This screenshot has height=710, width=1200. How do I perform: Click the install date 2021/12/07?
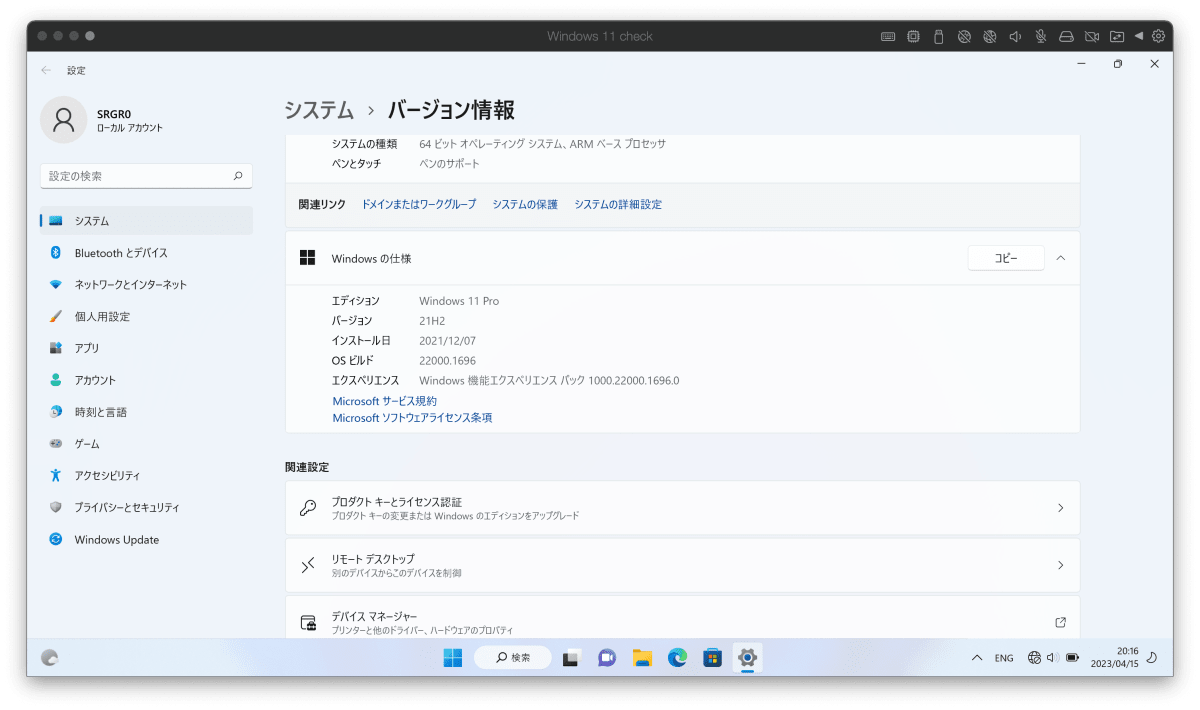(447, 341)
